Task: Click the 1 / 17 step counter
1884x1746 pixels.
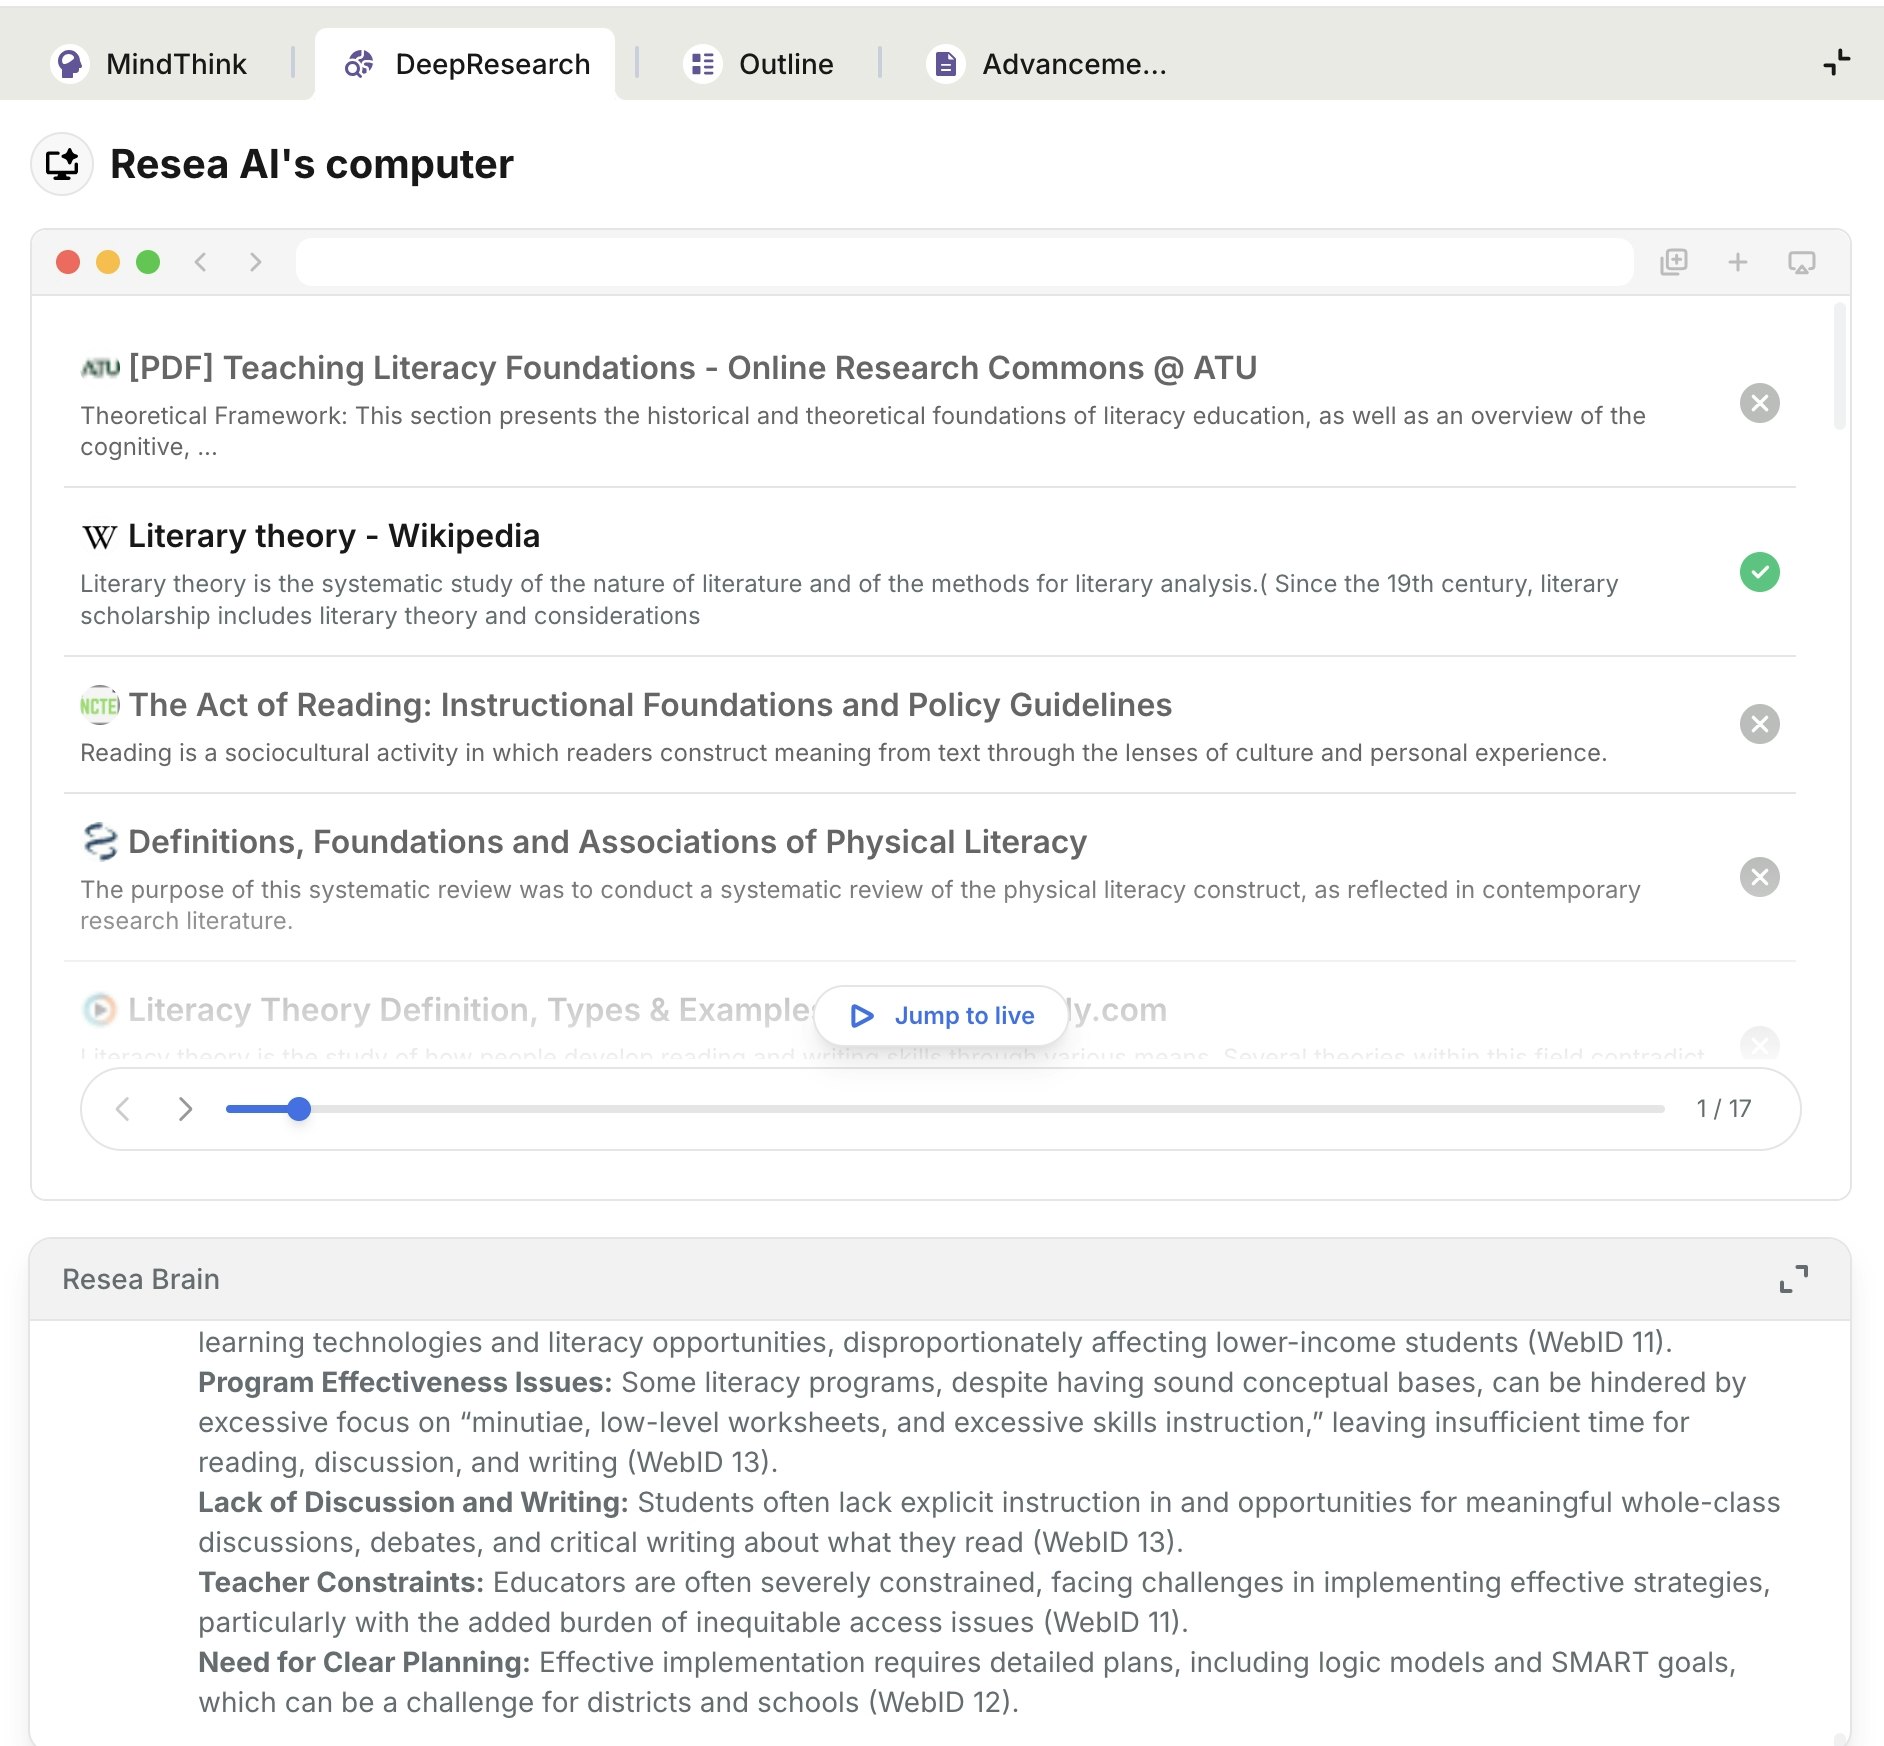Action: [1724, 1109]
